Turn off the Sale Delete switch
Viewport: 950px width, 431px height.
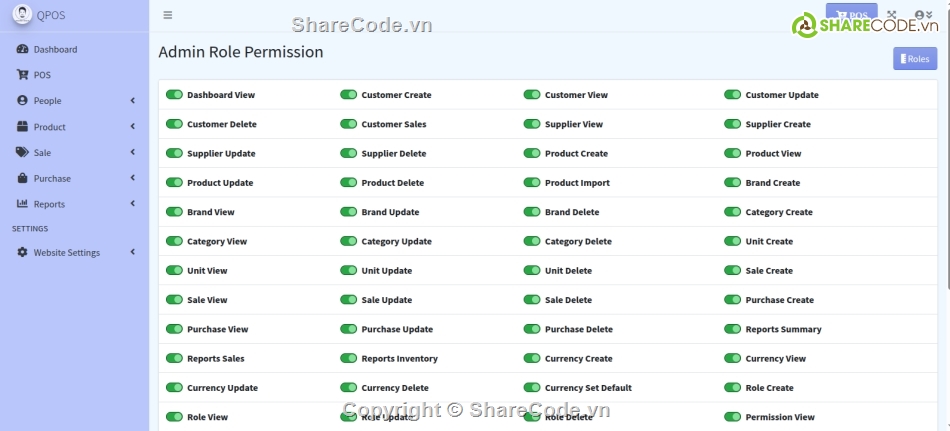(532, 299)
